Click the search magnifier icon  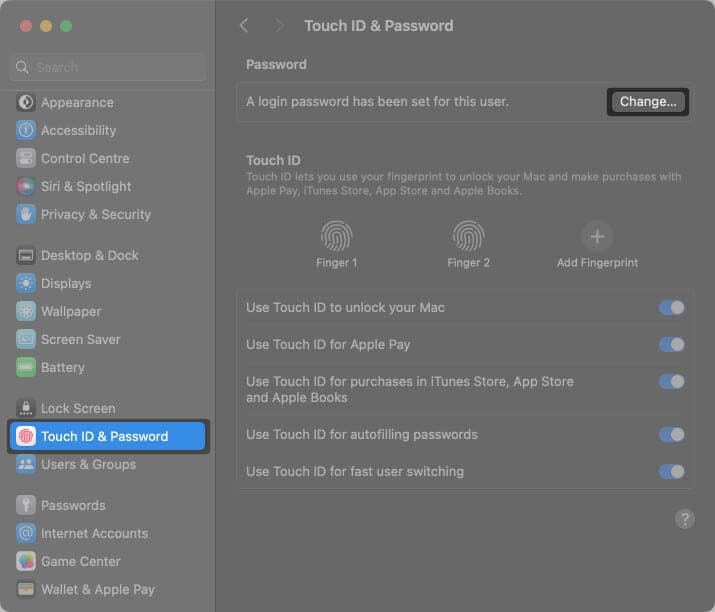click(x=22, y=67)
